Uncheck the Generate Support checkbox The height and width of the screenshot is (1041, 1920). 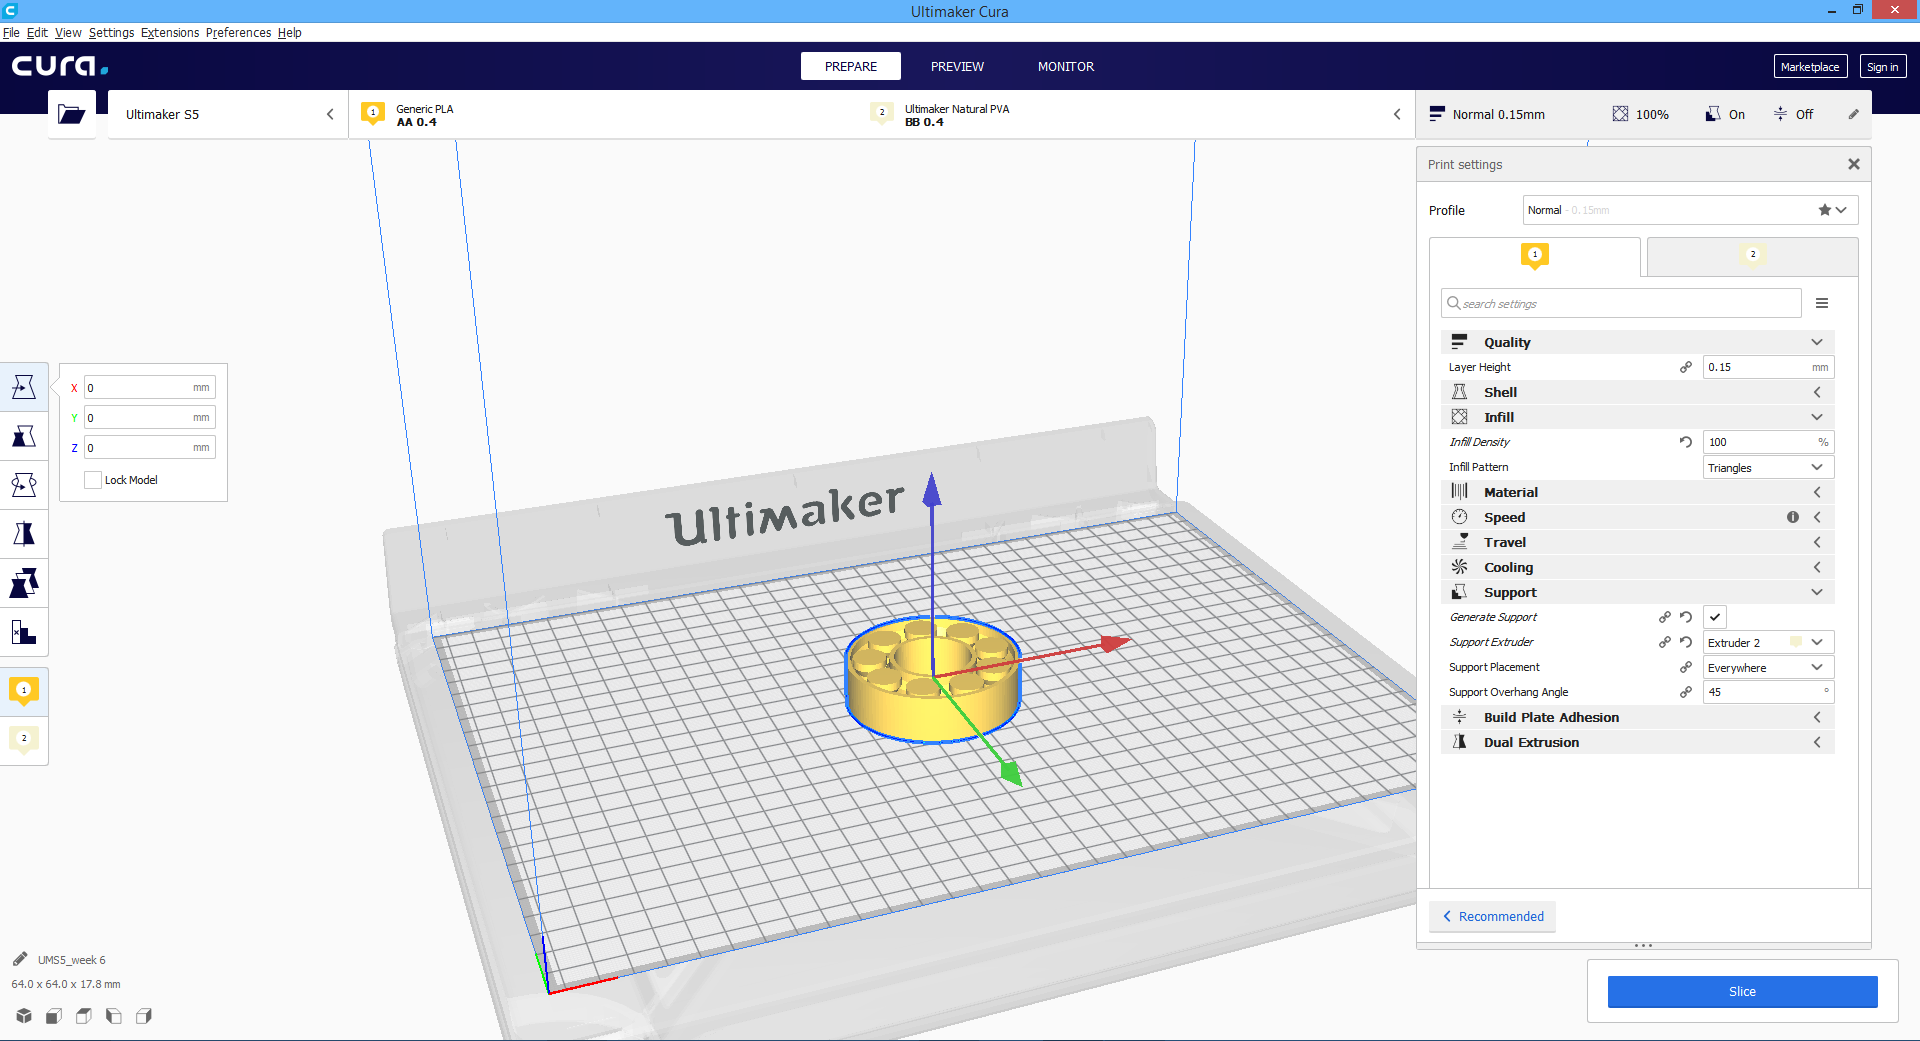point(1715,617)
